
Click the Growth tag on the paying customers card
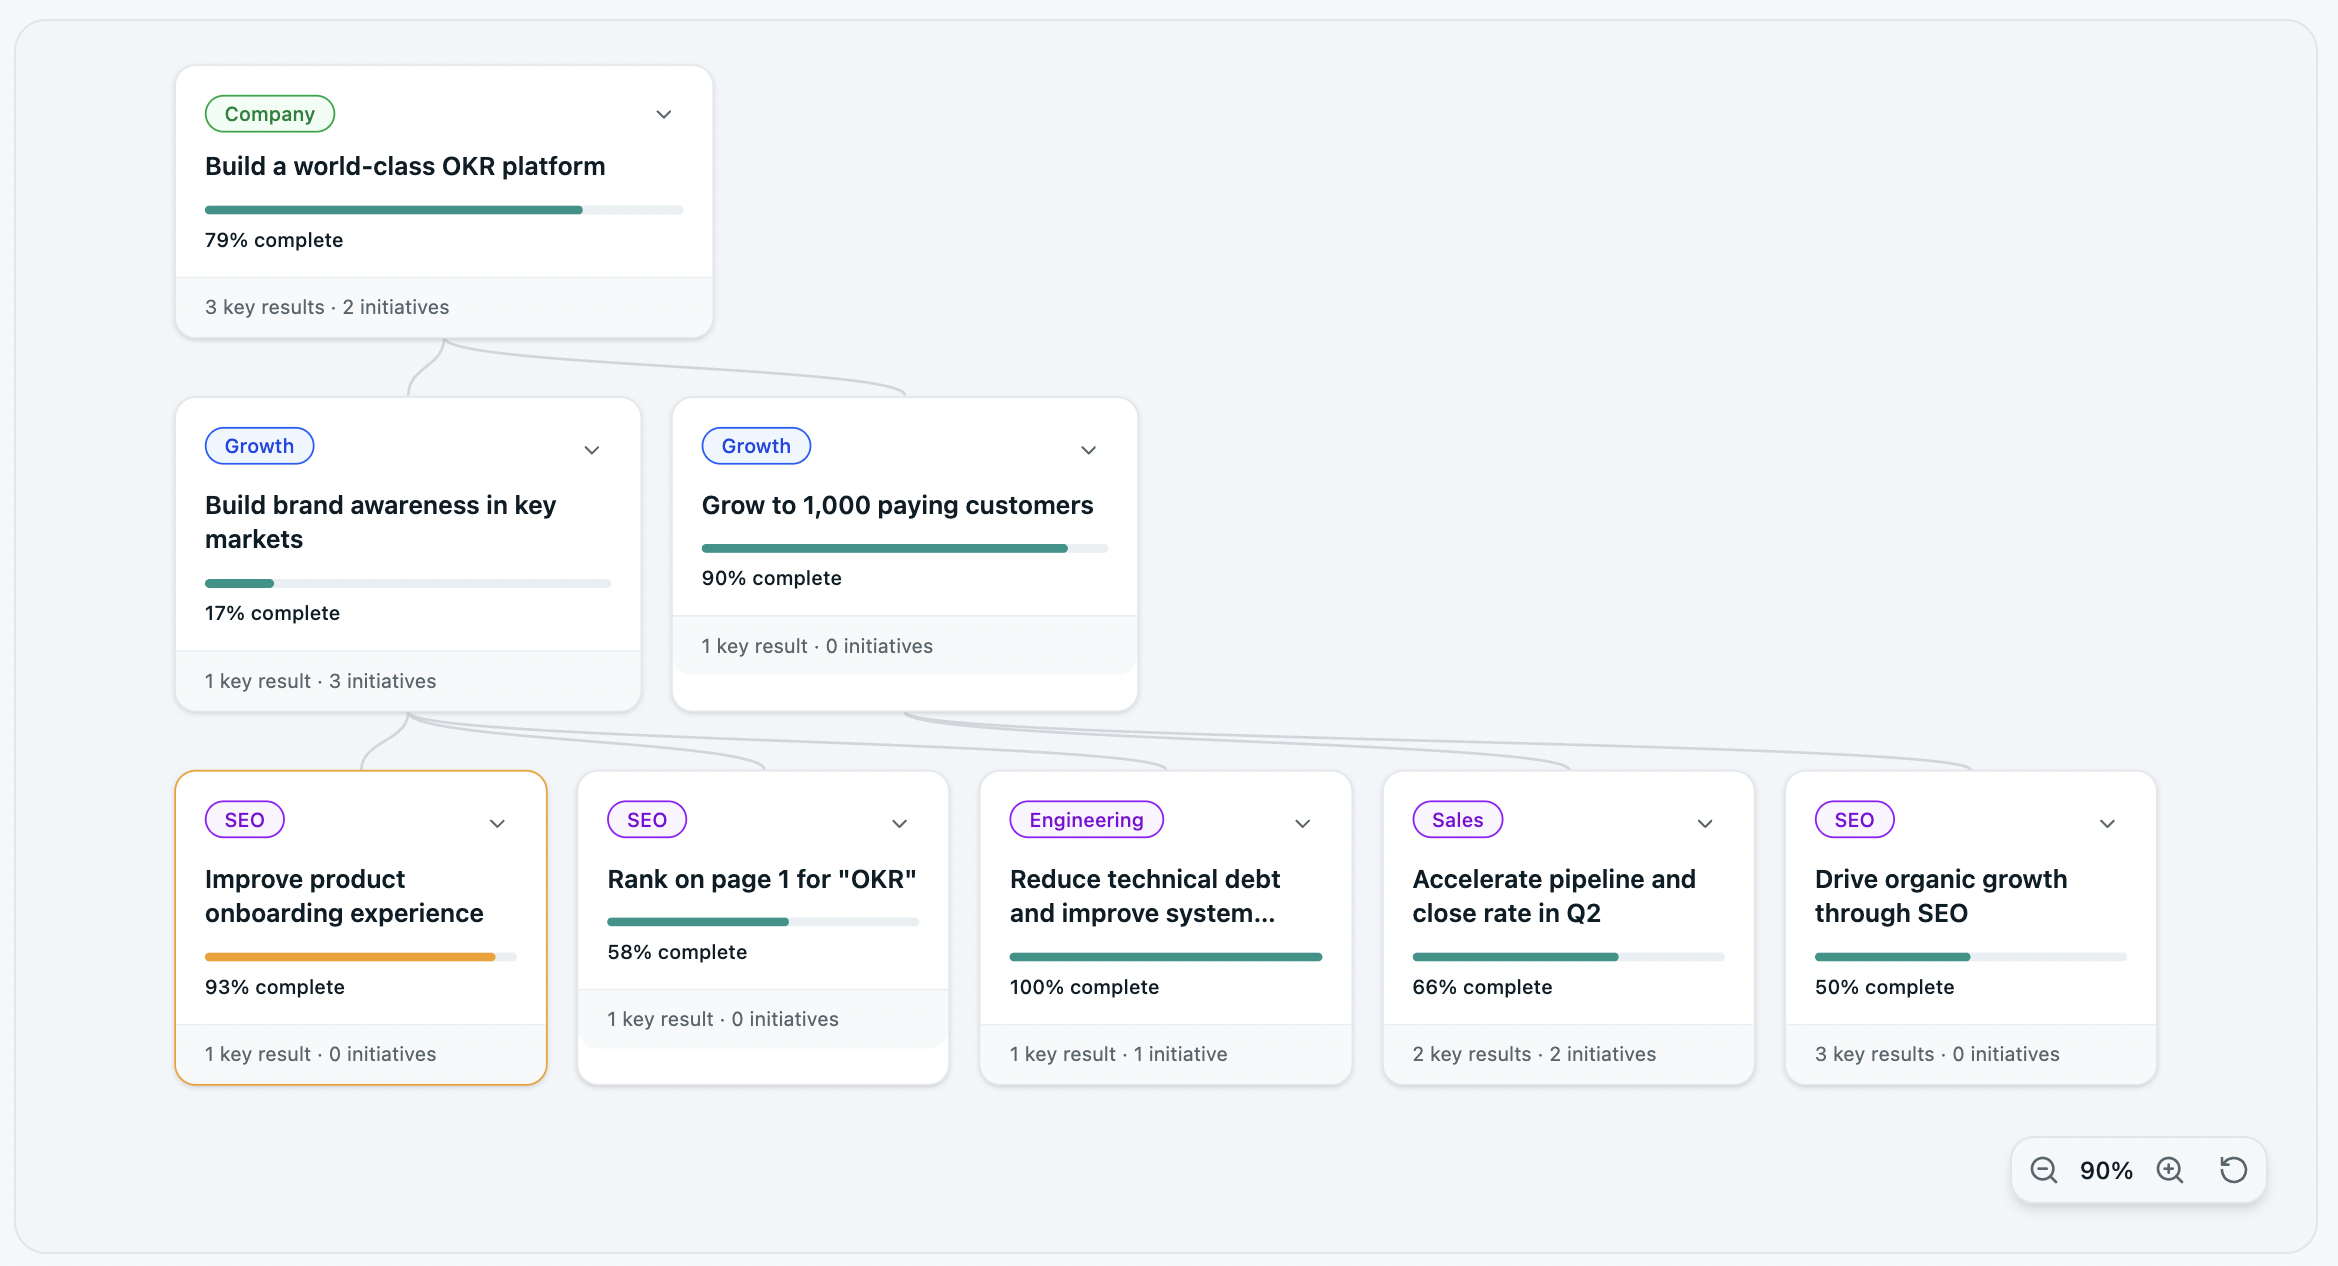(756, 446)
